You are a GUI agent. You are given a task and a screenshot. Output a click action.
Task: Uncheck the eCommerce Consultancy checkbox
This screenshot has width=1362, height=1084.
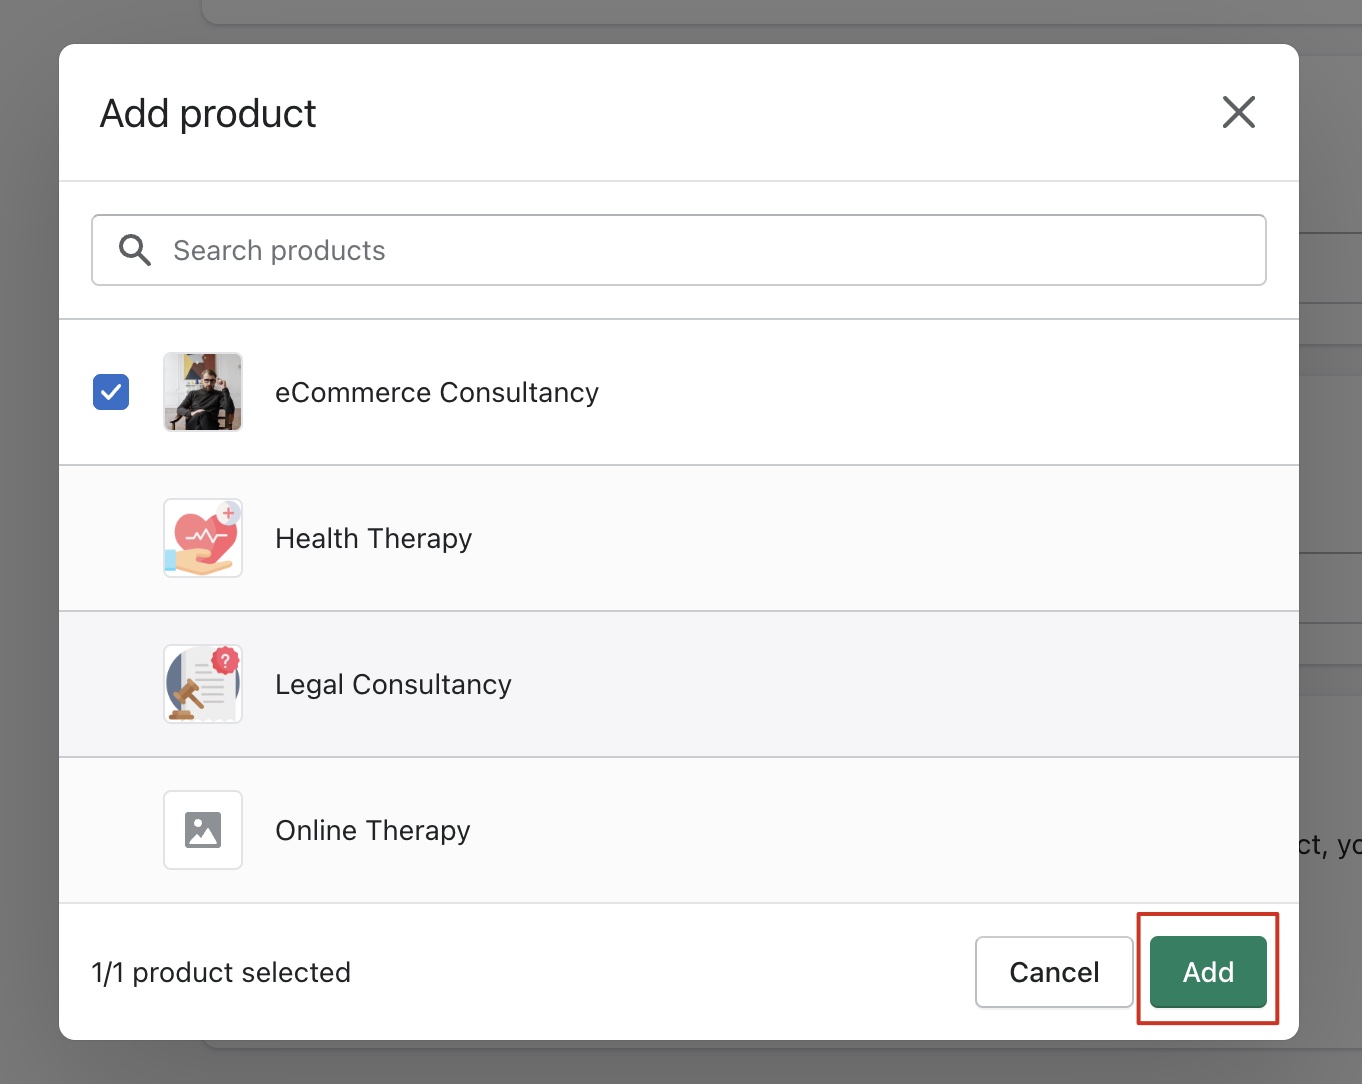coord(111,392)
